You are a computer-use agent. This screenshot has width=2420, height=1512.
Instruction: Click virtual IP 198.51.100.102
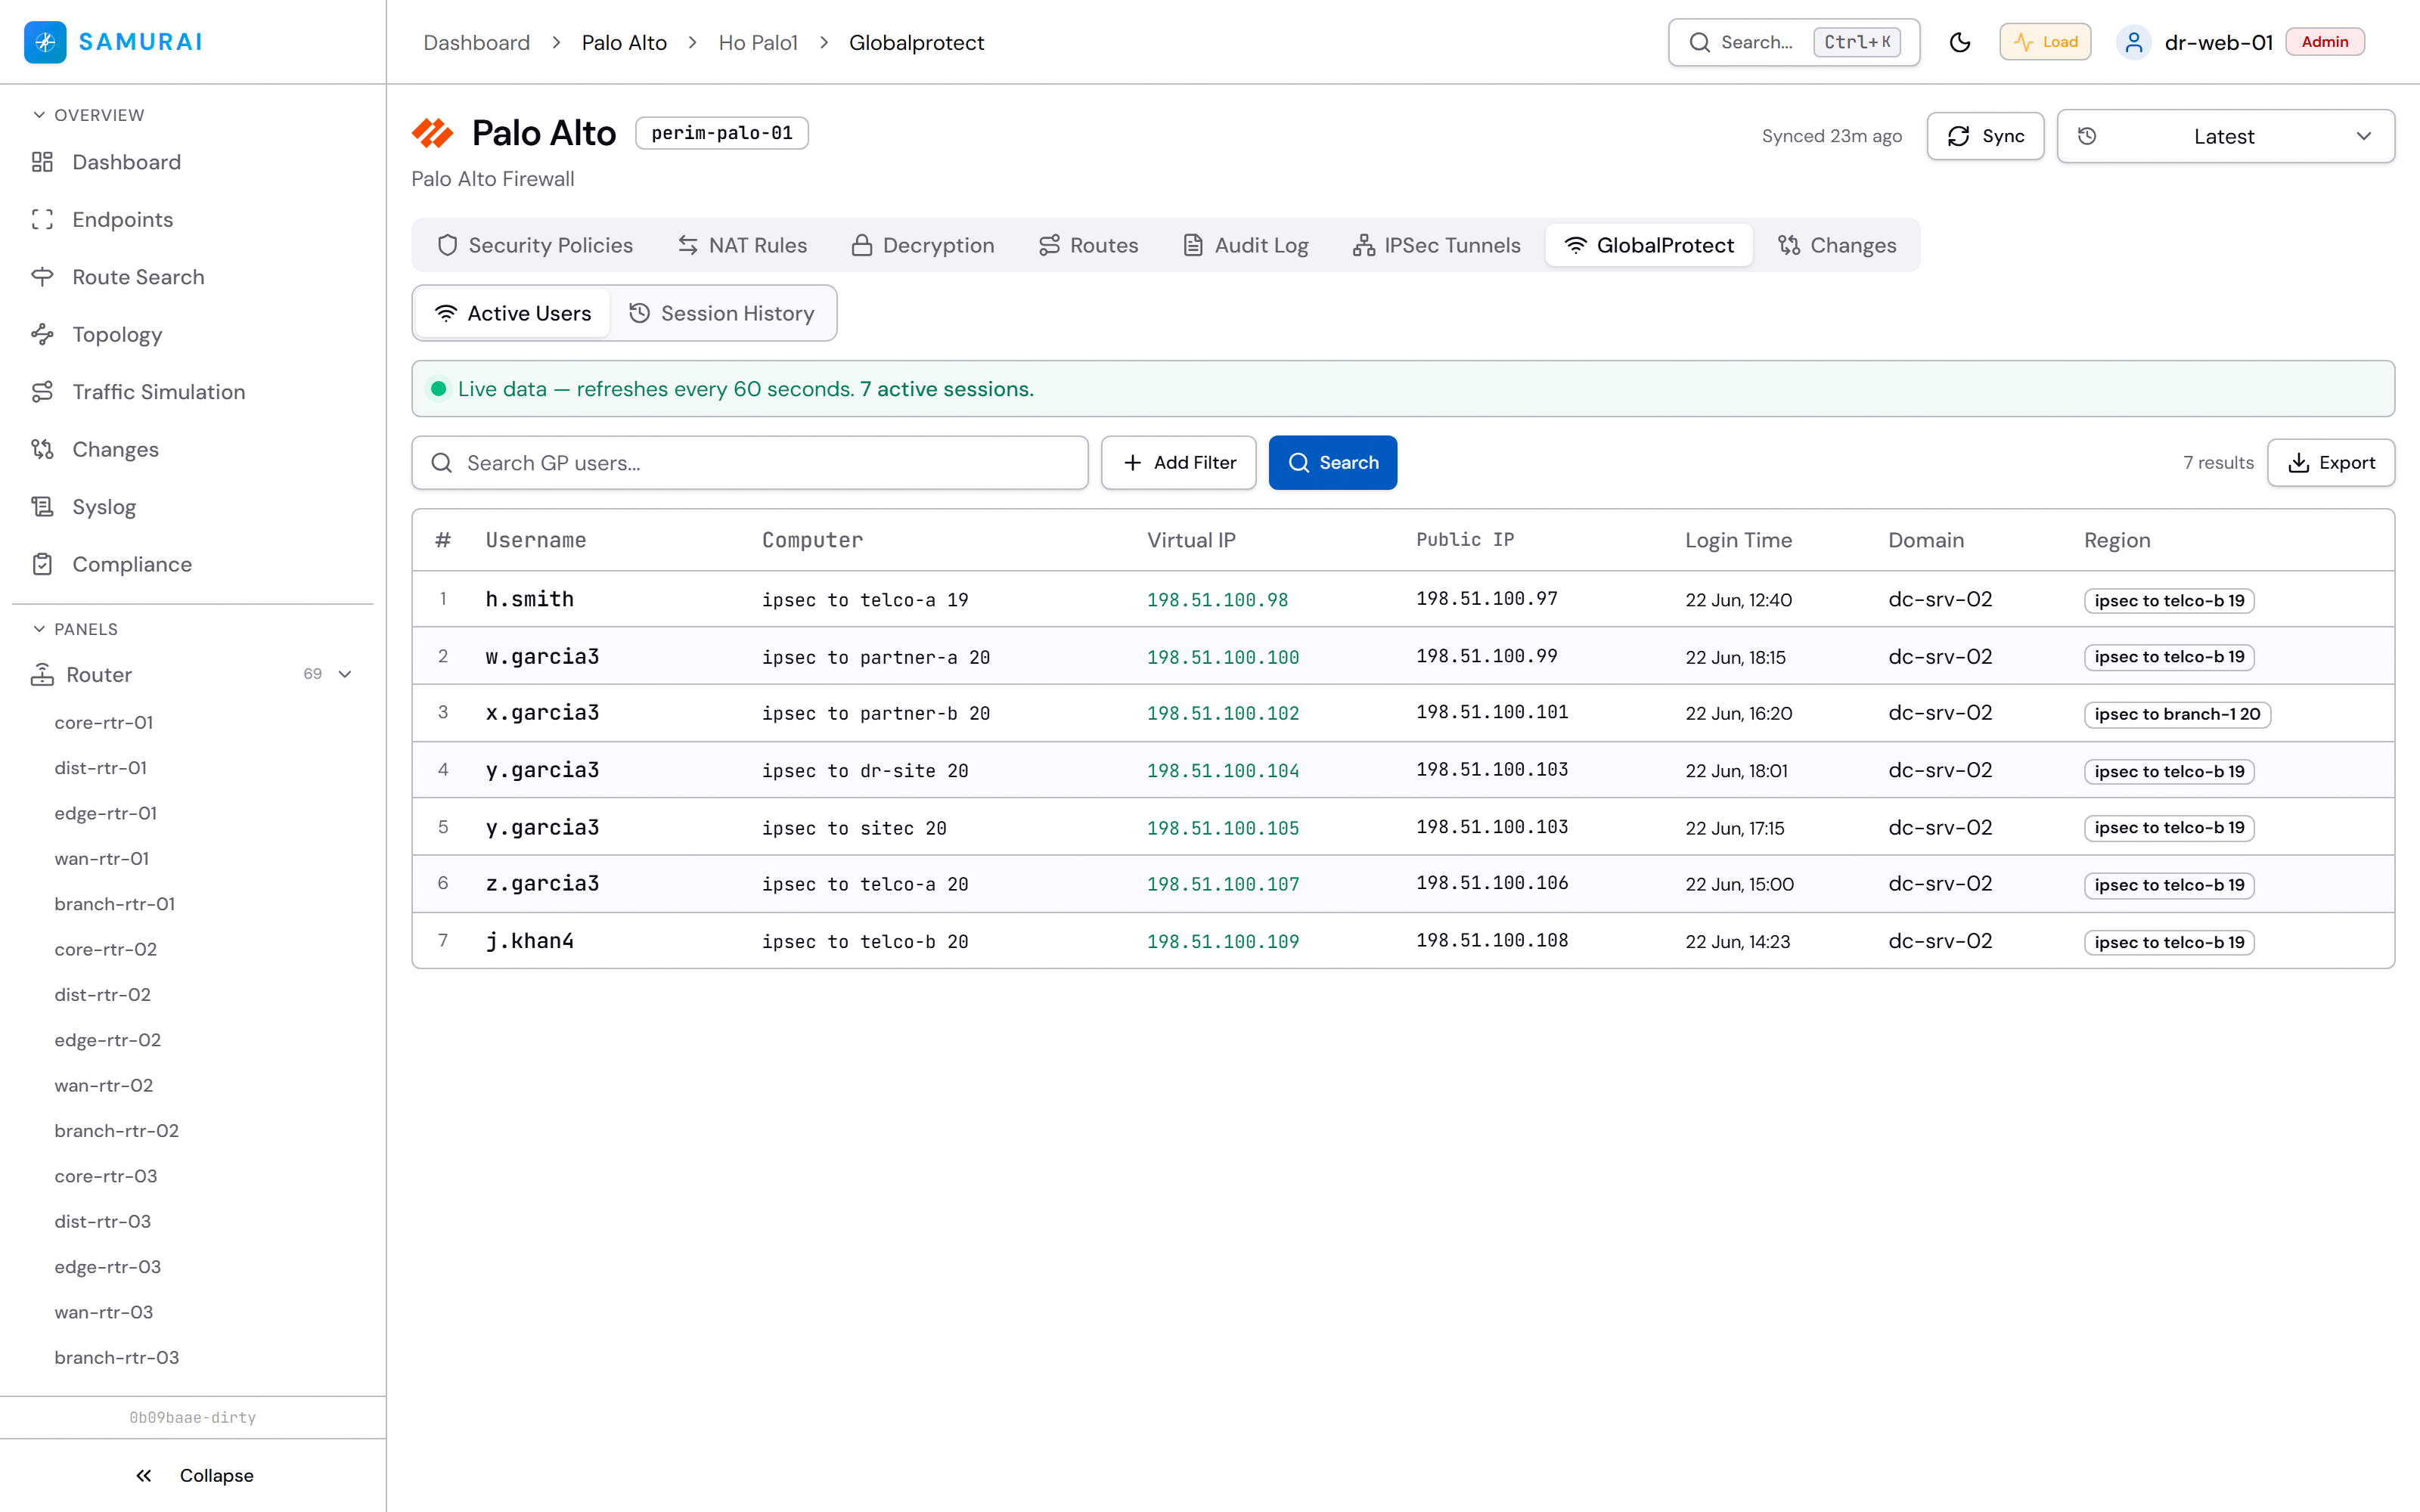[1223, 713]
